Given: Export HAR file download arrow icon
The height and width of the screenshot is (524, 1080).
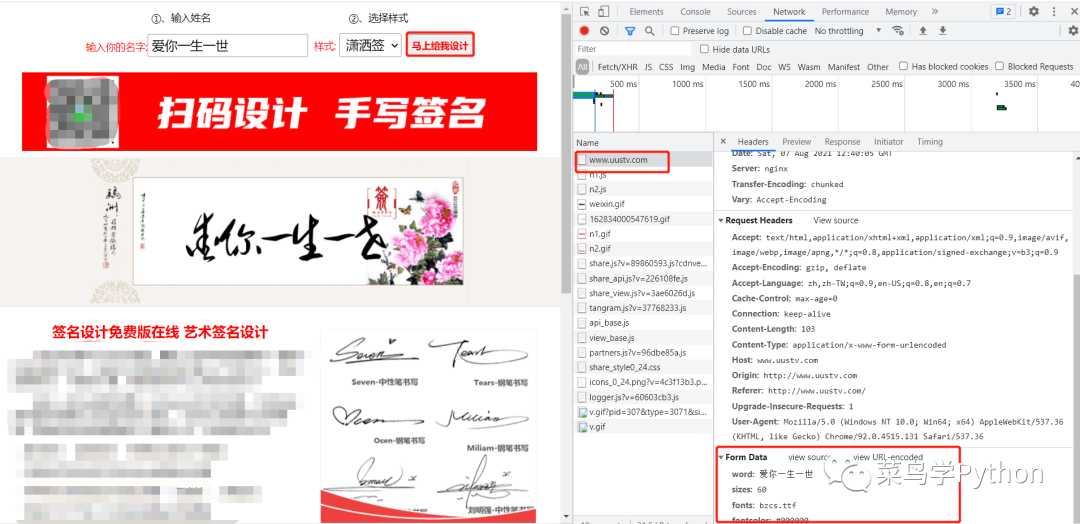Looking at the screenshot, I should click(x=943, y=31).
